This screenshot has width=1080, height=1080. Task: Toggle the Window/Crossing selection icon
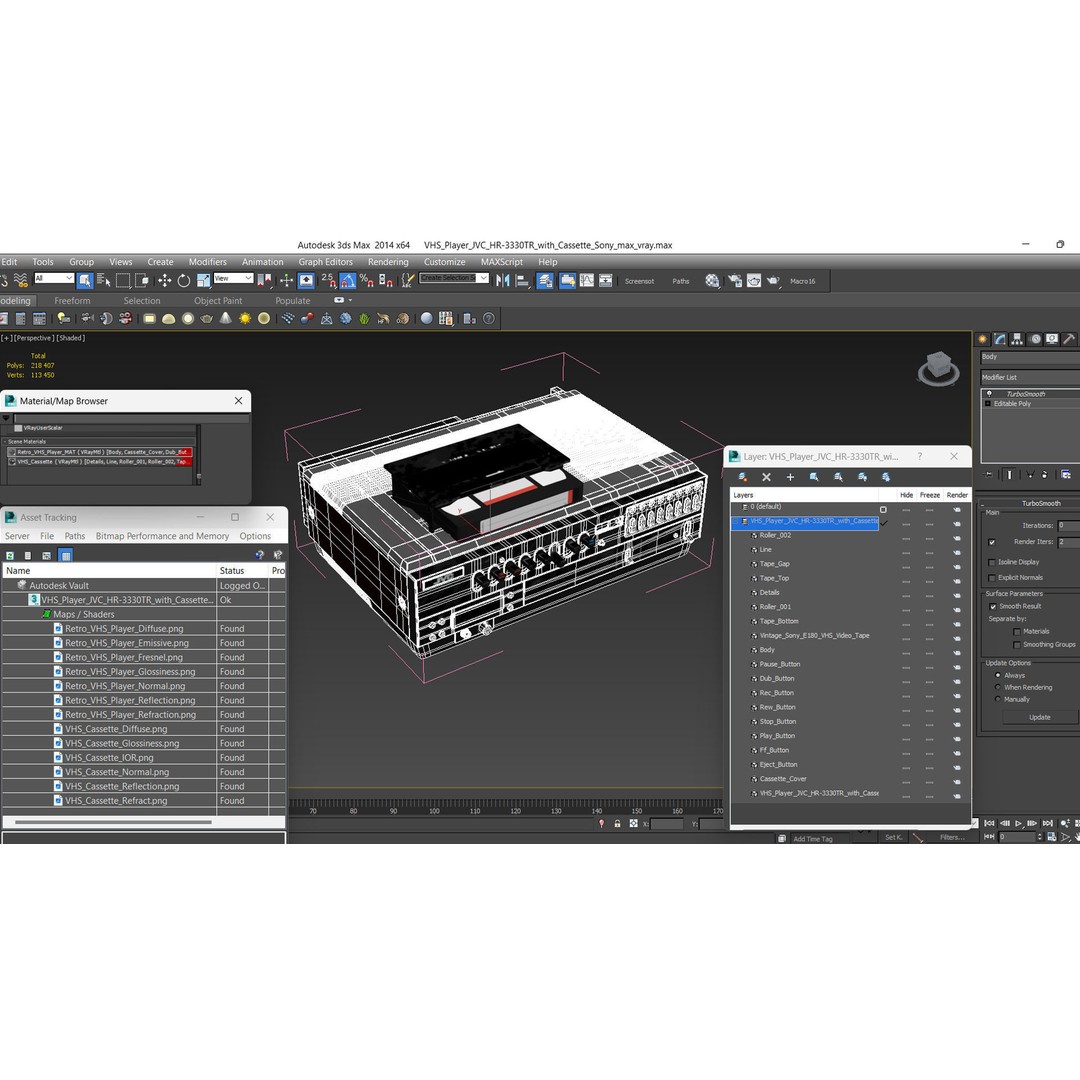[142, 280]
